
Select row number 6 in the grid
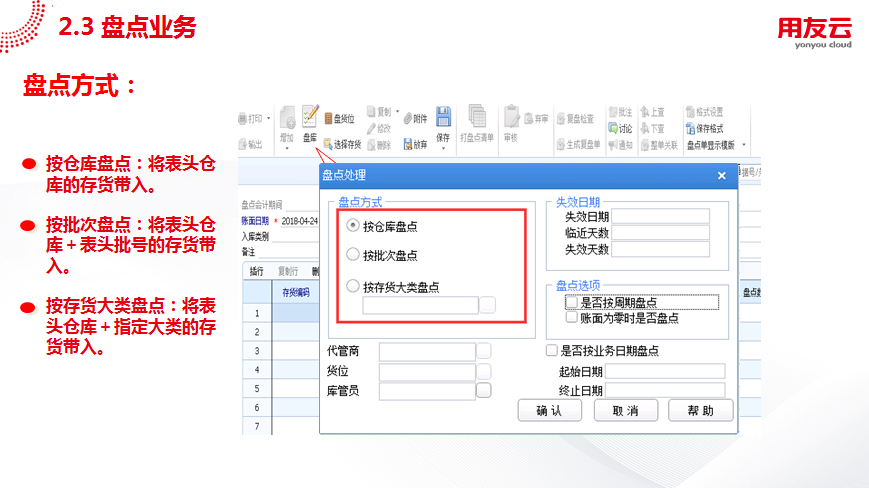(x=257, y=407)
